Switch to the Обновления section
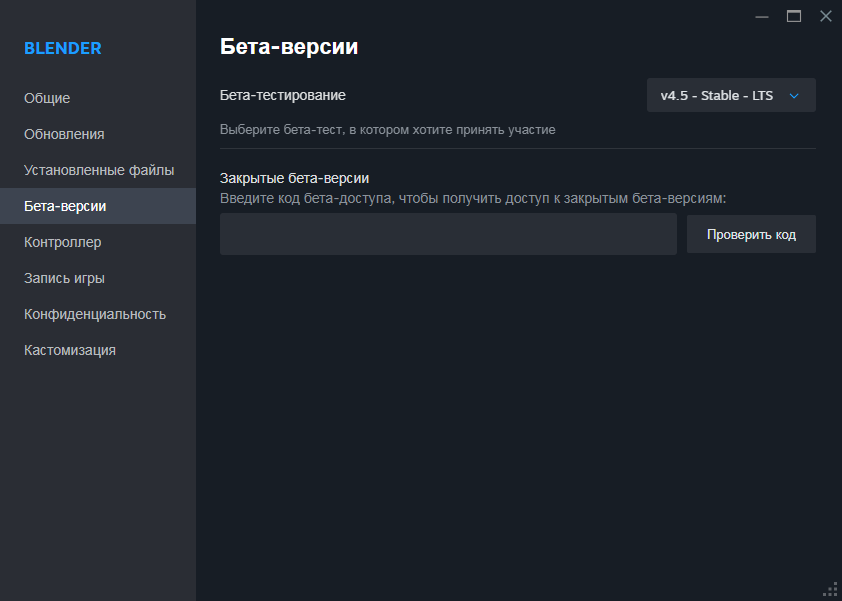Screen dimensions: 842x601 tap(64, 134)
